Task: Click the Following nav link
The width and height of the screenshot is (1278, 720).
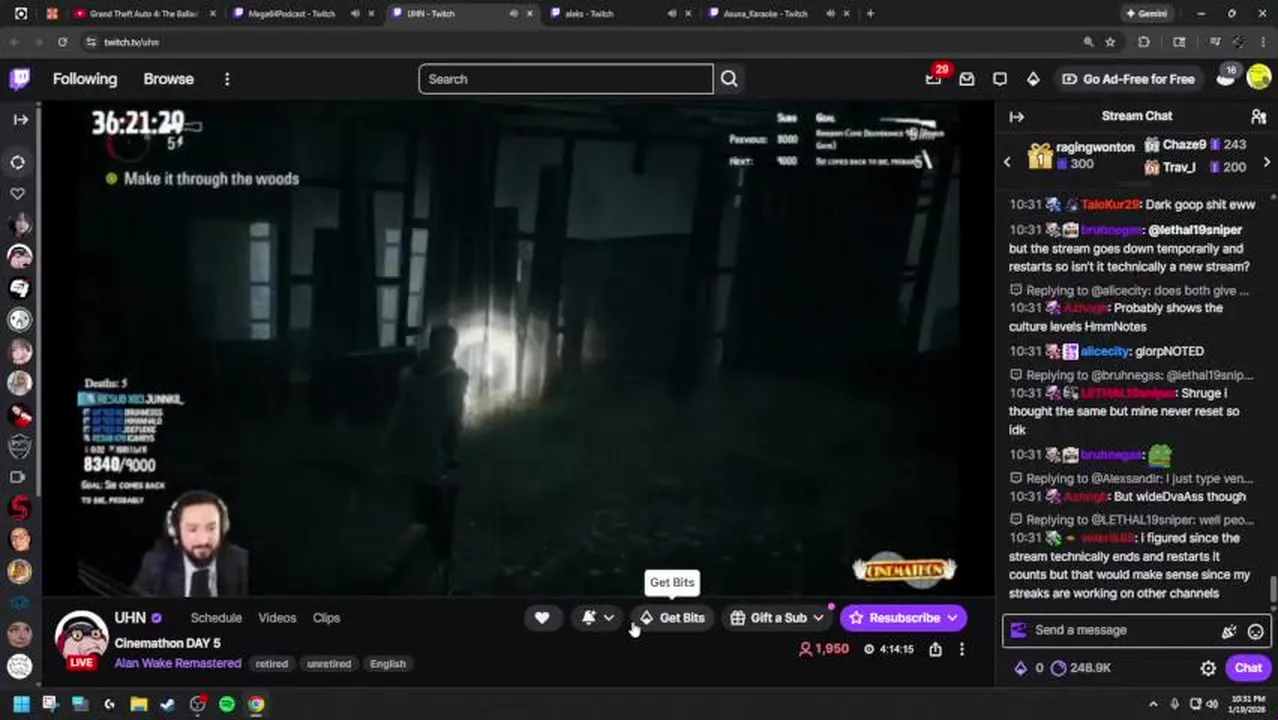Action: [x=85, y=79]
